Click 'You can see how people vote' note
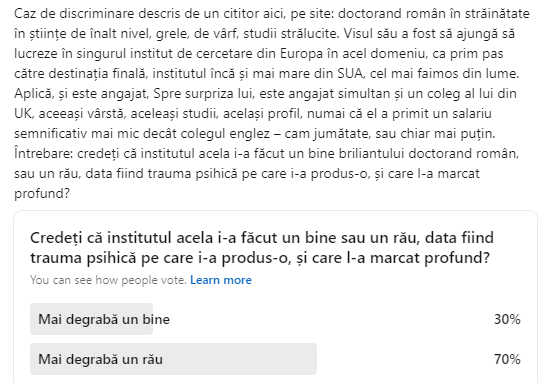This screenshot has width=550, height=383. 108,280
